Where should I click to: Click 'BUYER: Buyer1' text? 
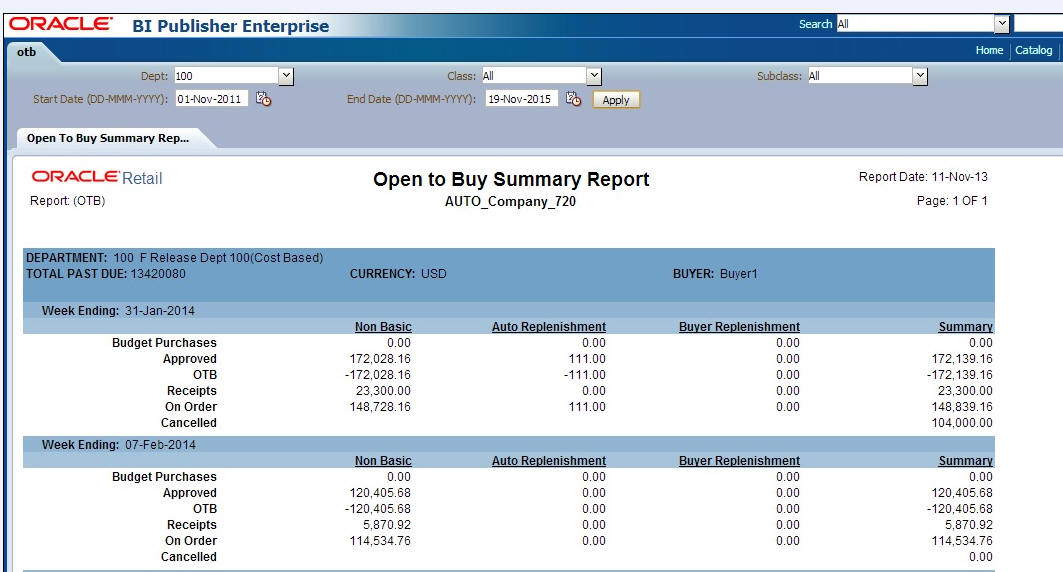715,274
